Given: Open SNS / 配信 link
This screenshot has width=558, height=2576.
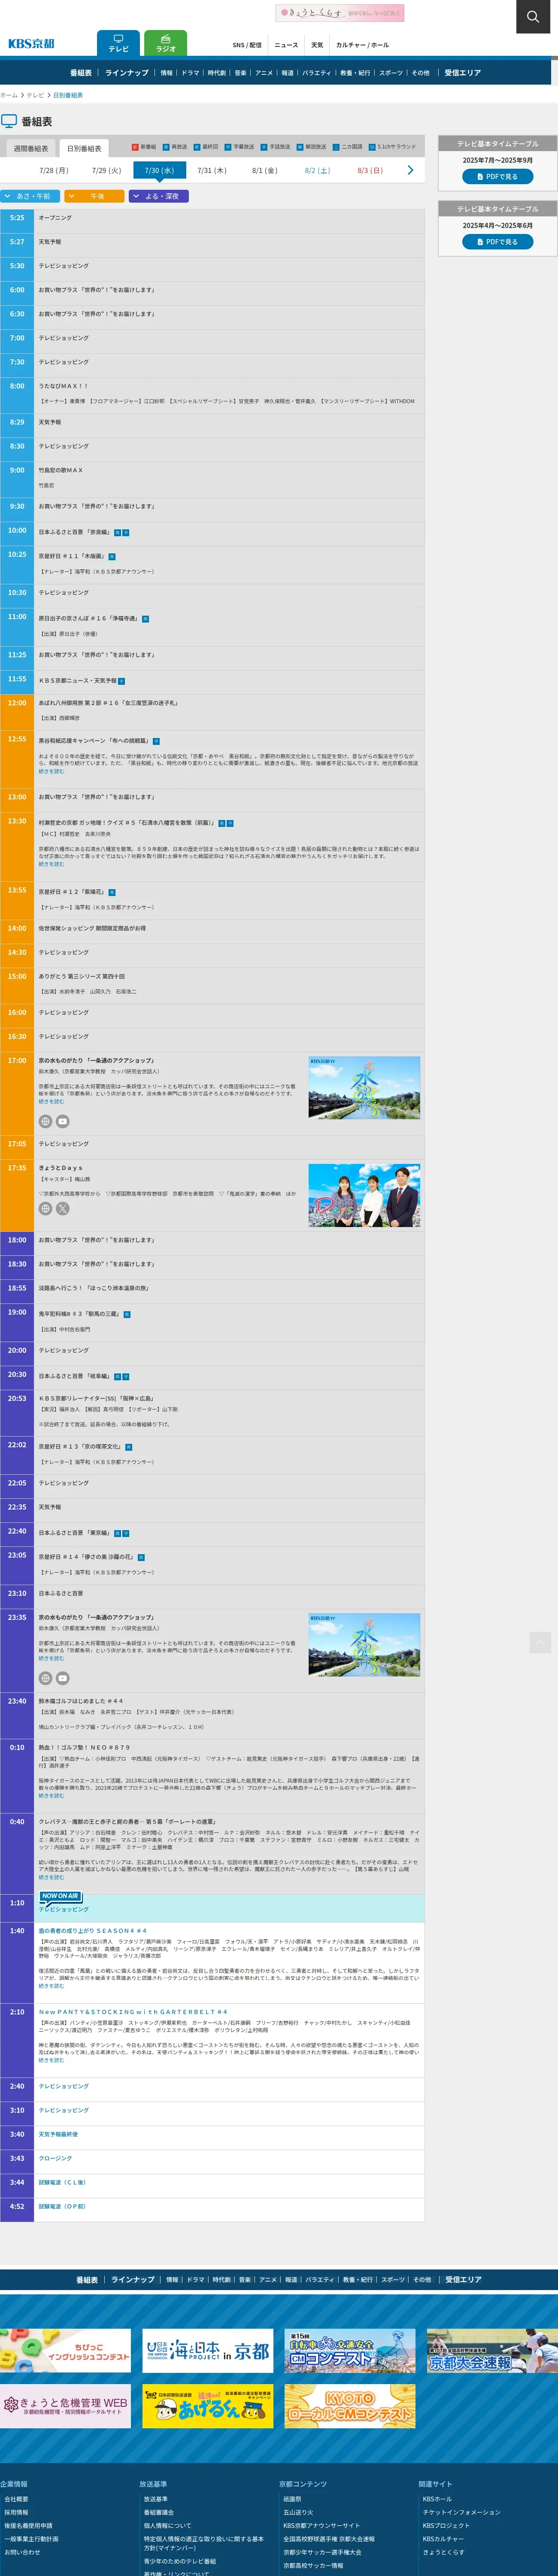Looking at the screenshot, I should coord(247,45).
